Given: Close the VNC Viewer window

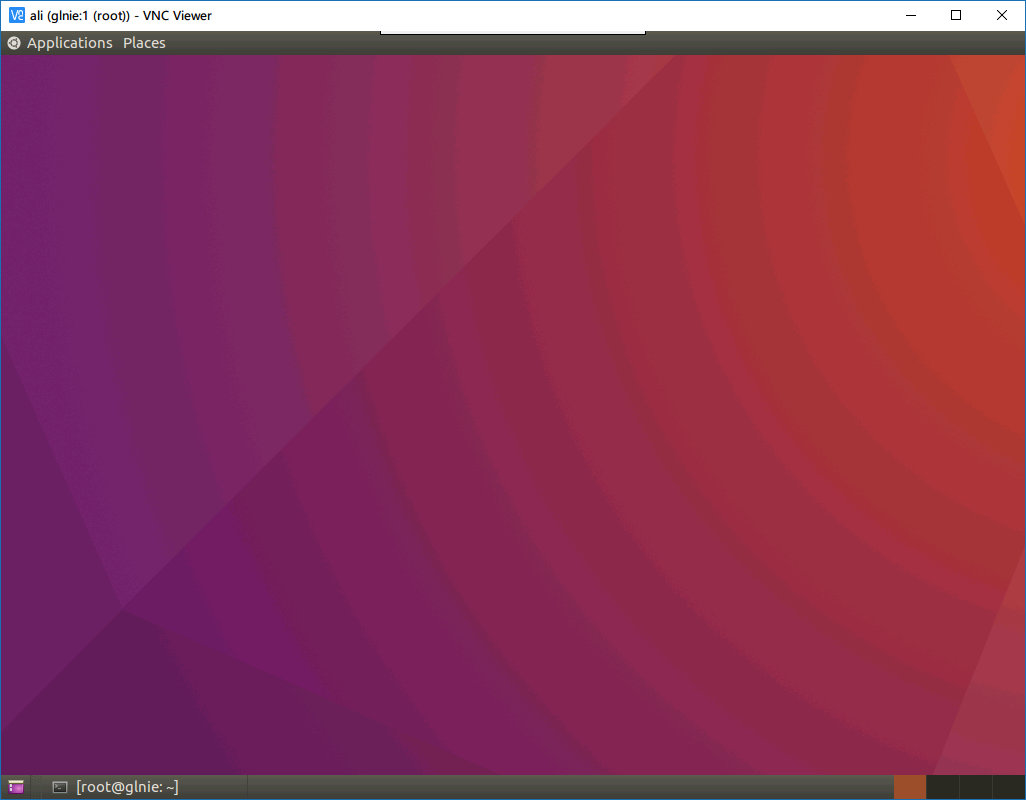Looking at the screenshot, I should point(1002,15).
